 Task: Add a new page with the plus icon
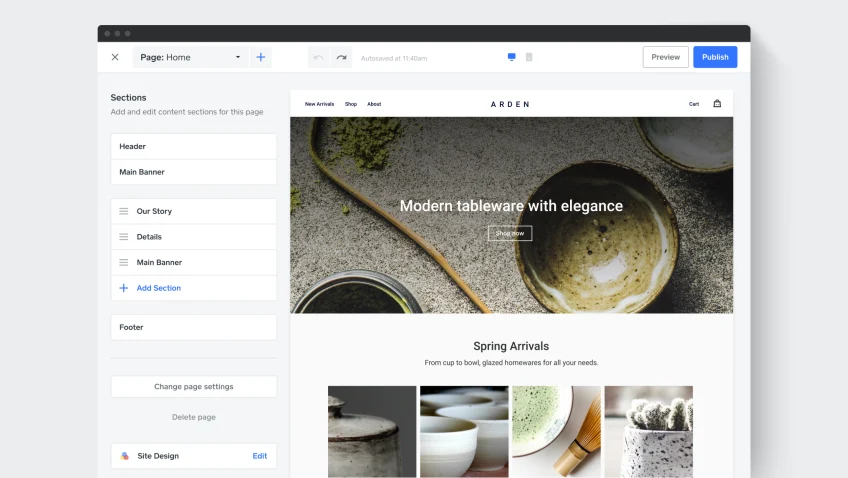(261, 57)
